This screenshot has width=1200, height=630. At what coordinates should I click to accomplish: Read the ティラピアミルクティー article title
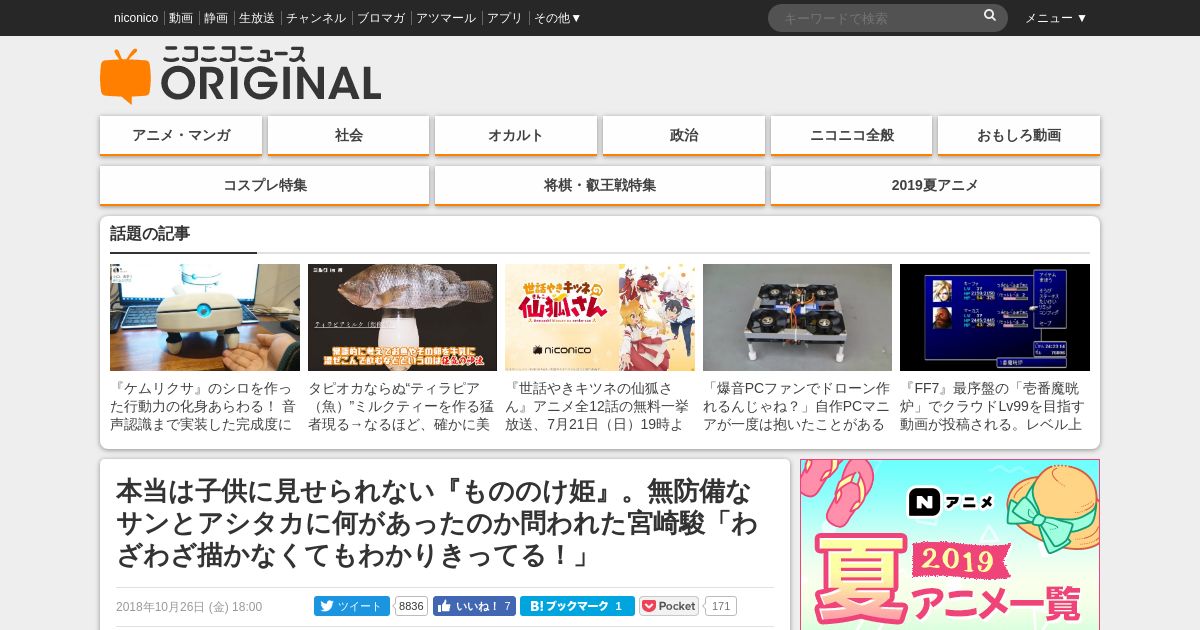point(402,406)
